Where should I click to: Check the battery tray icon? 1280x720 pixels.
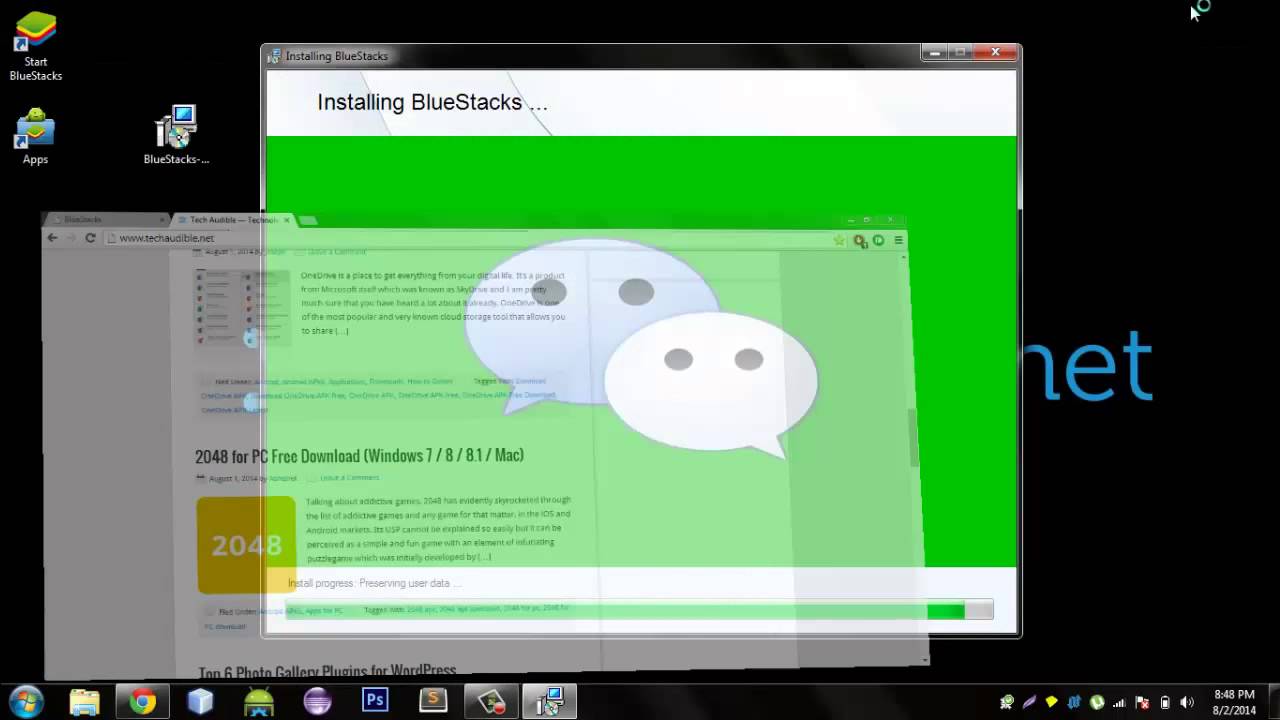pos(1165,702)
